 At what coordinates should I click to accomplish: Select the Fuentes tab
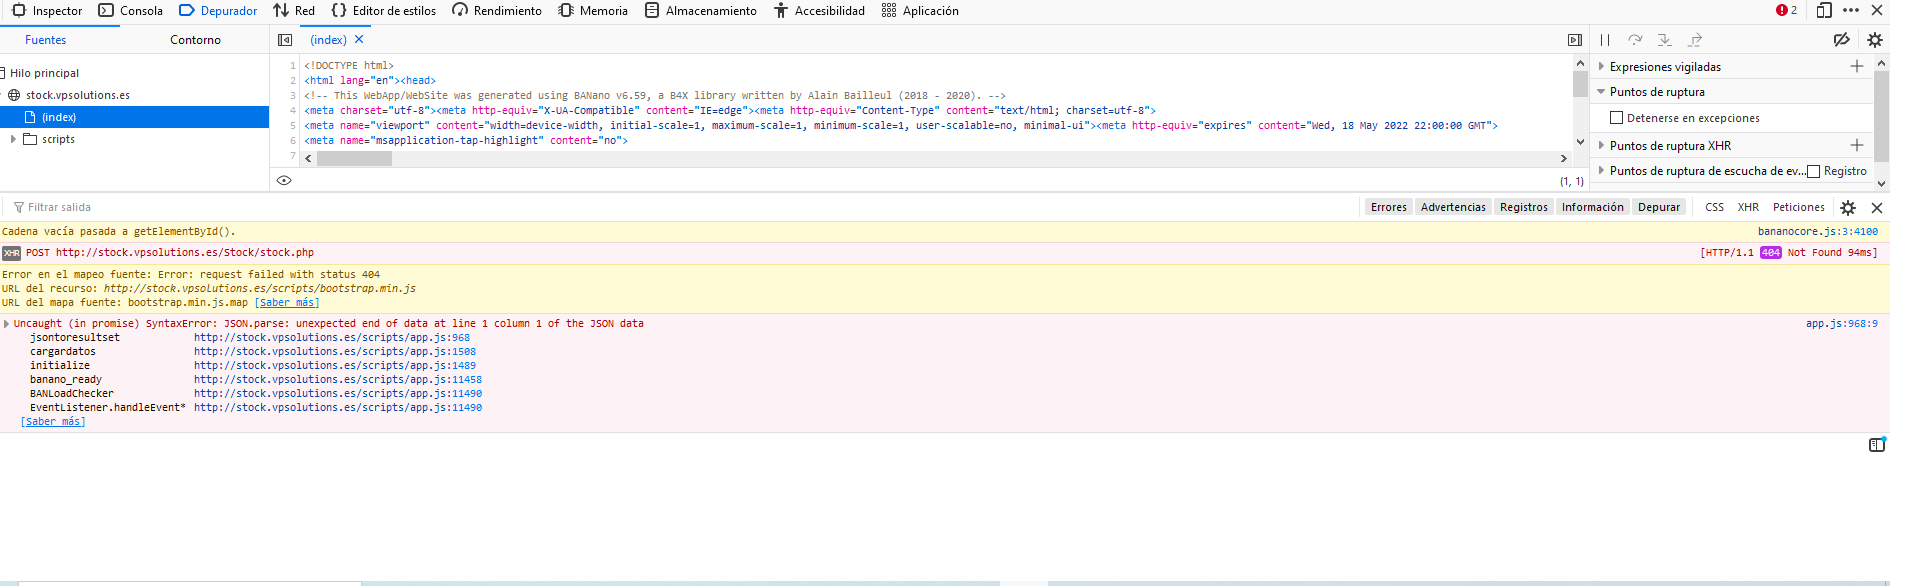46,40
